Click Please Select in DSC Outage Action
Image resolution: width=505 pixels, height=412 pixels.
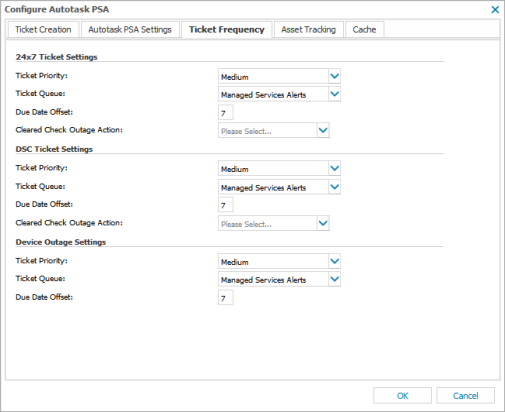point(246,224)
